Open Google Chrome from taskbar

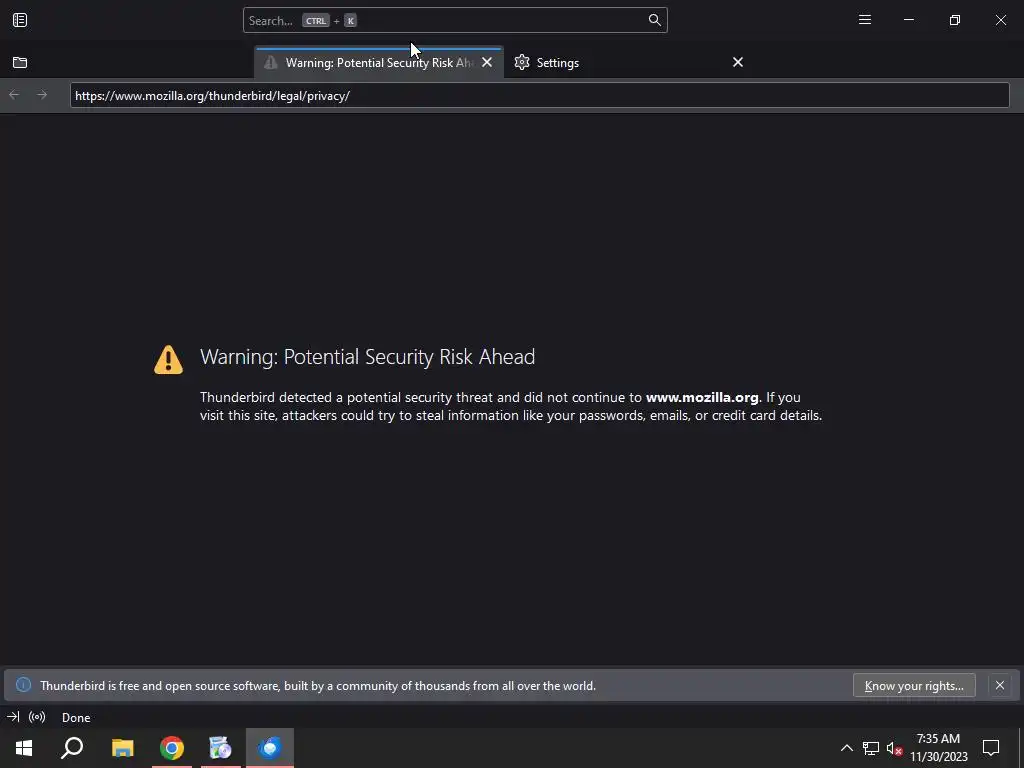(x=172, y=748)
